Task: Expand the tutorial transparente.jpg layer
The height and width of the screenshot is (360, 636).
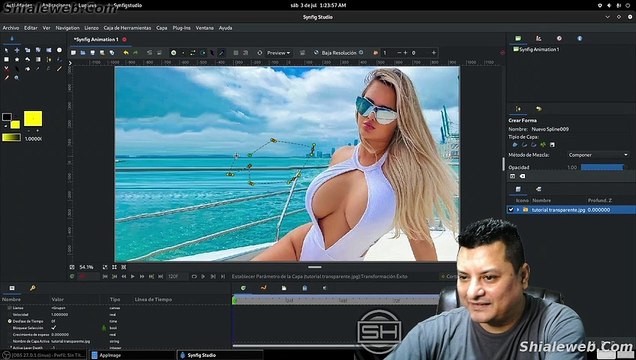Action: [x=518, y=210]
